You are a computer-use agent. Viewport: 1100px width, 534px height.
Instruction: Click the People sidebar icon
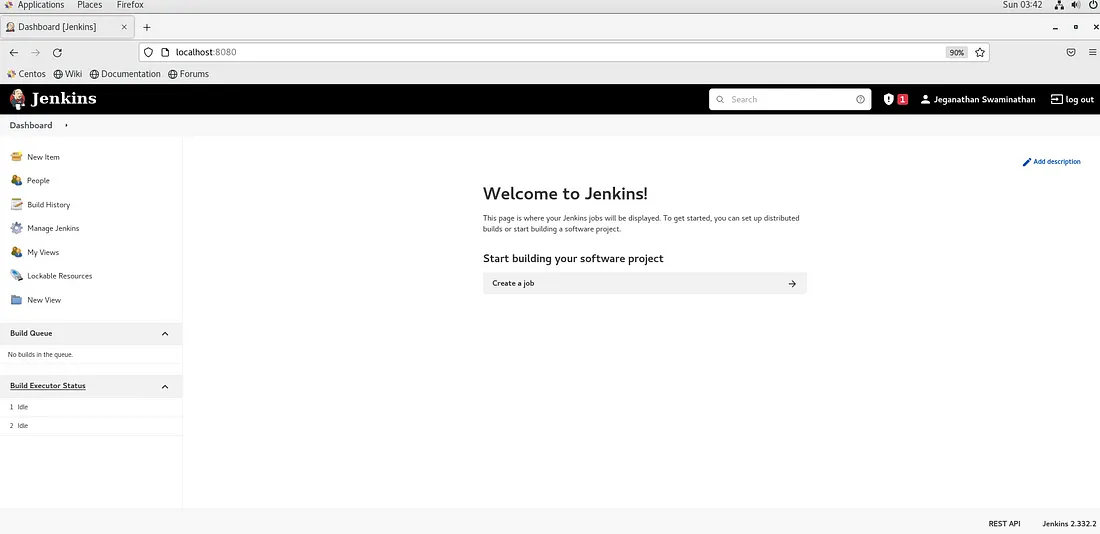click(17, 180)
